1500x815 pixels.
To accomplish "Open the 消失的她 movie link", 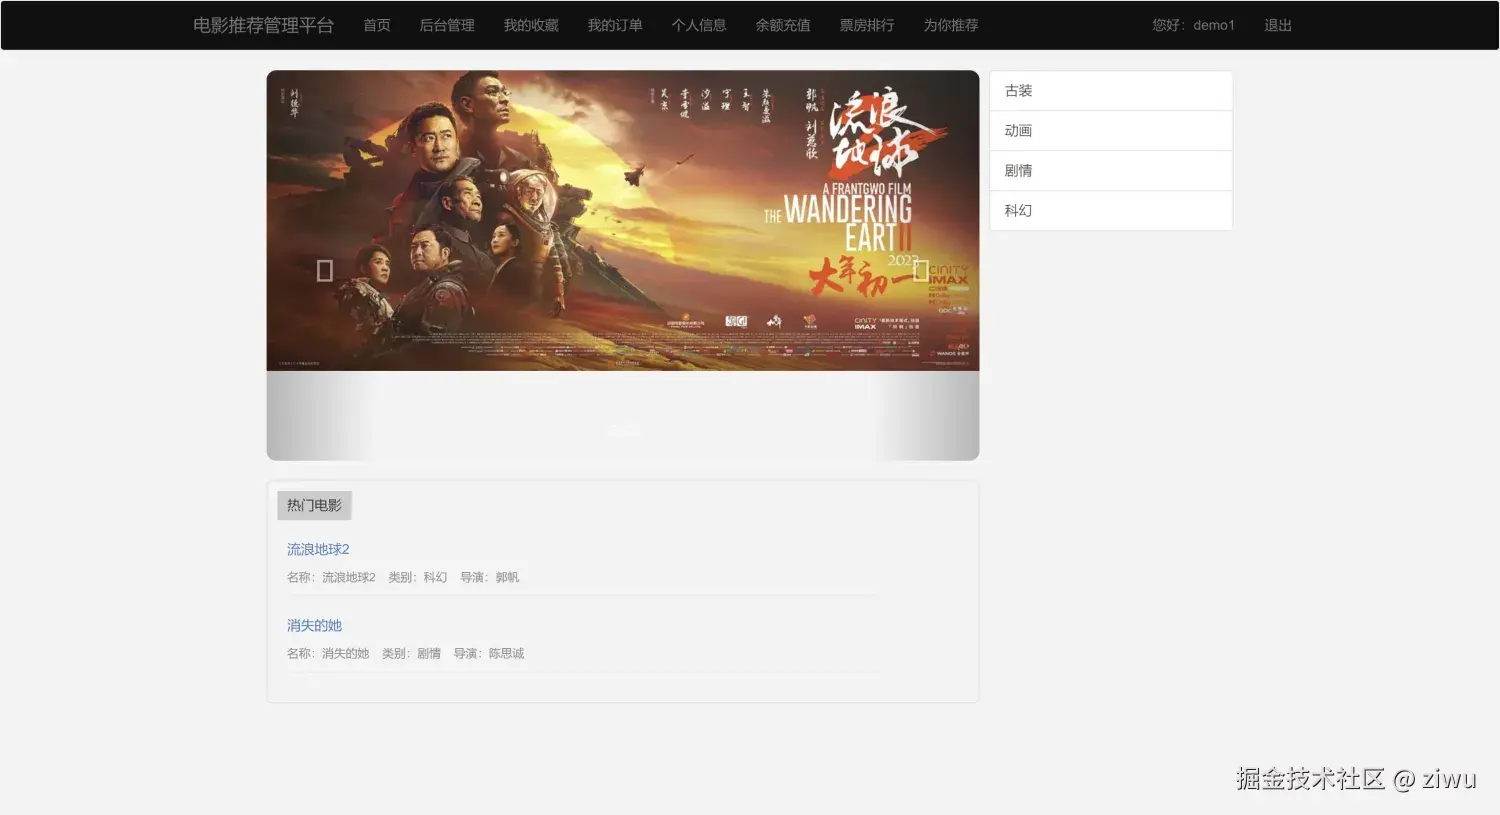I will [x=314, y=625].
